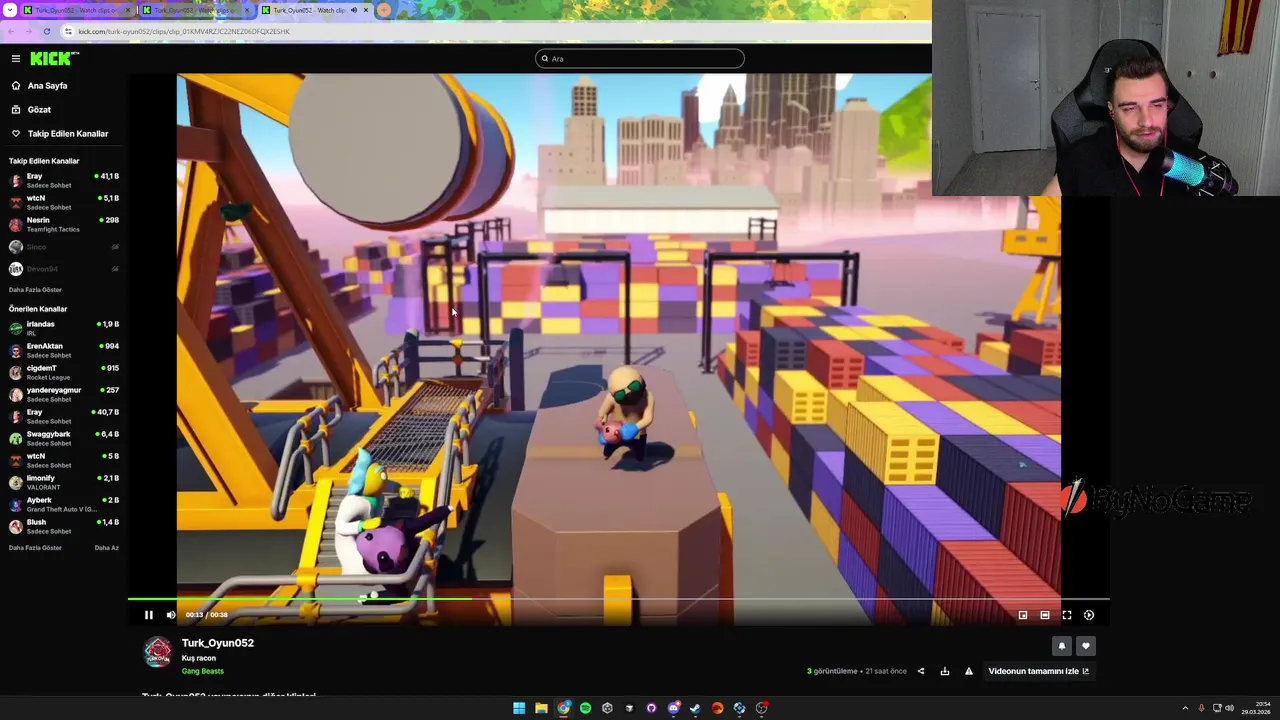Mute the clip via the volume icon
Image resolution: width=1280 pixels, height=720 pixels.
tap(171, 615)
